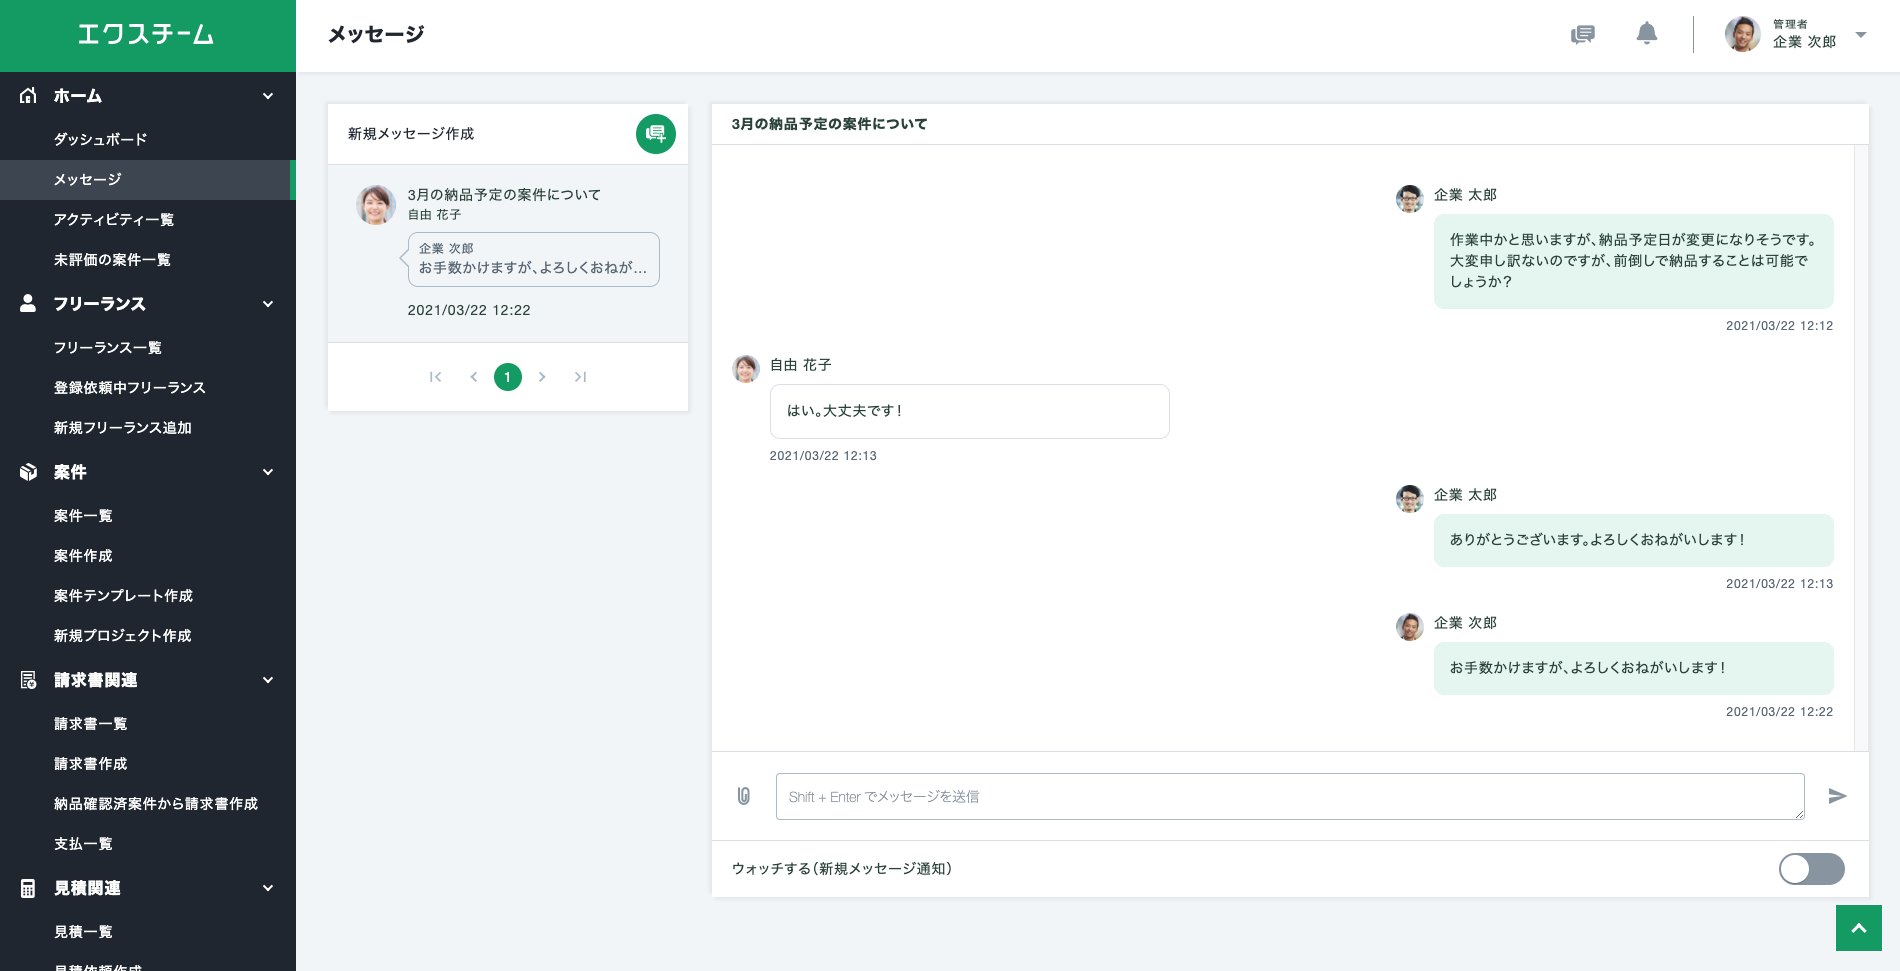This screenshot has width=1900, height=971.
Task: Open 請求書作成 in the sidebar
Action: [91, 764]
